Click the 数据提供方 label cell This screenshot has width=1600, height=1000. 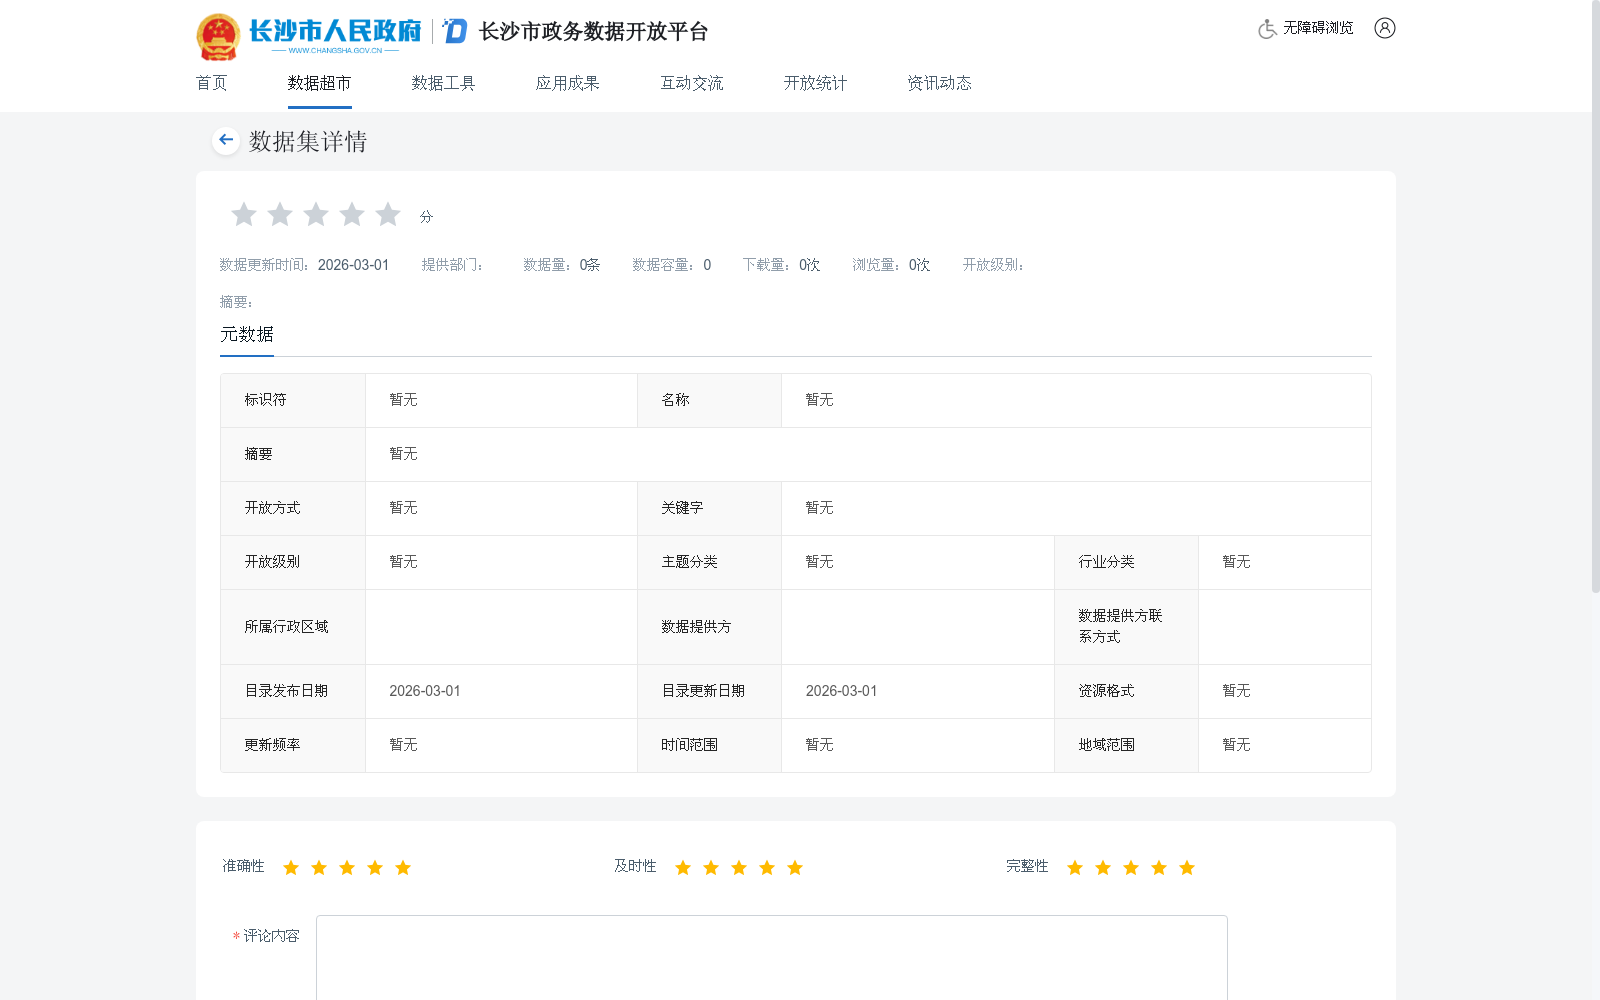coord(709,627)
